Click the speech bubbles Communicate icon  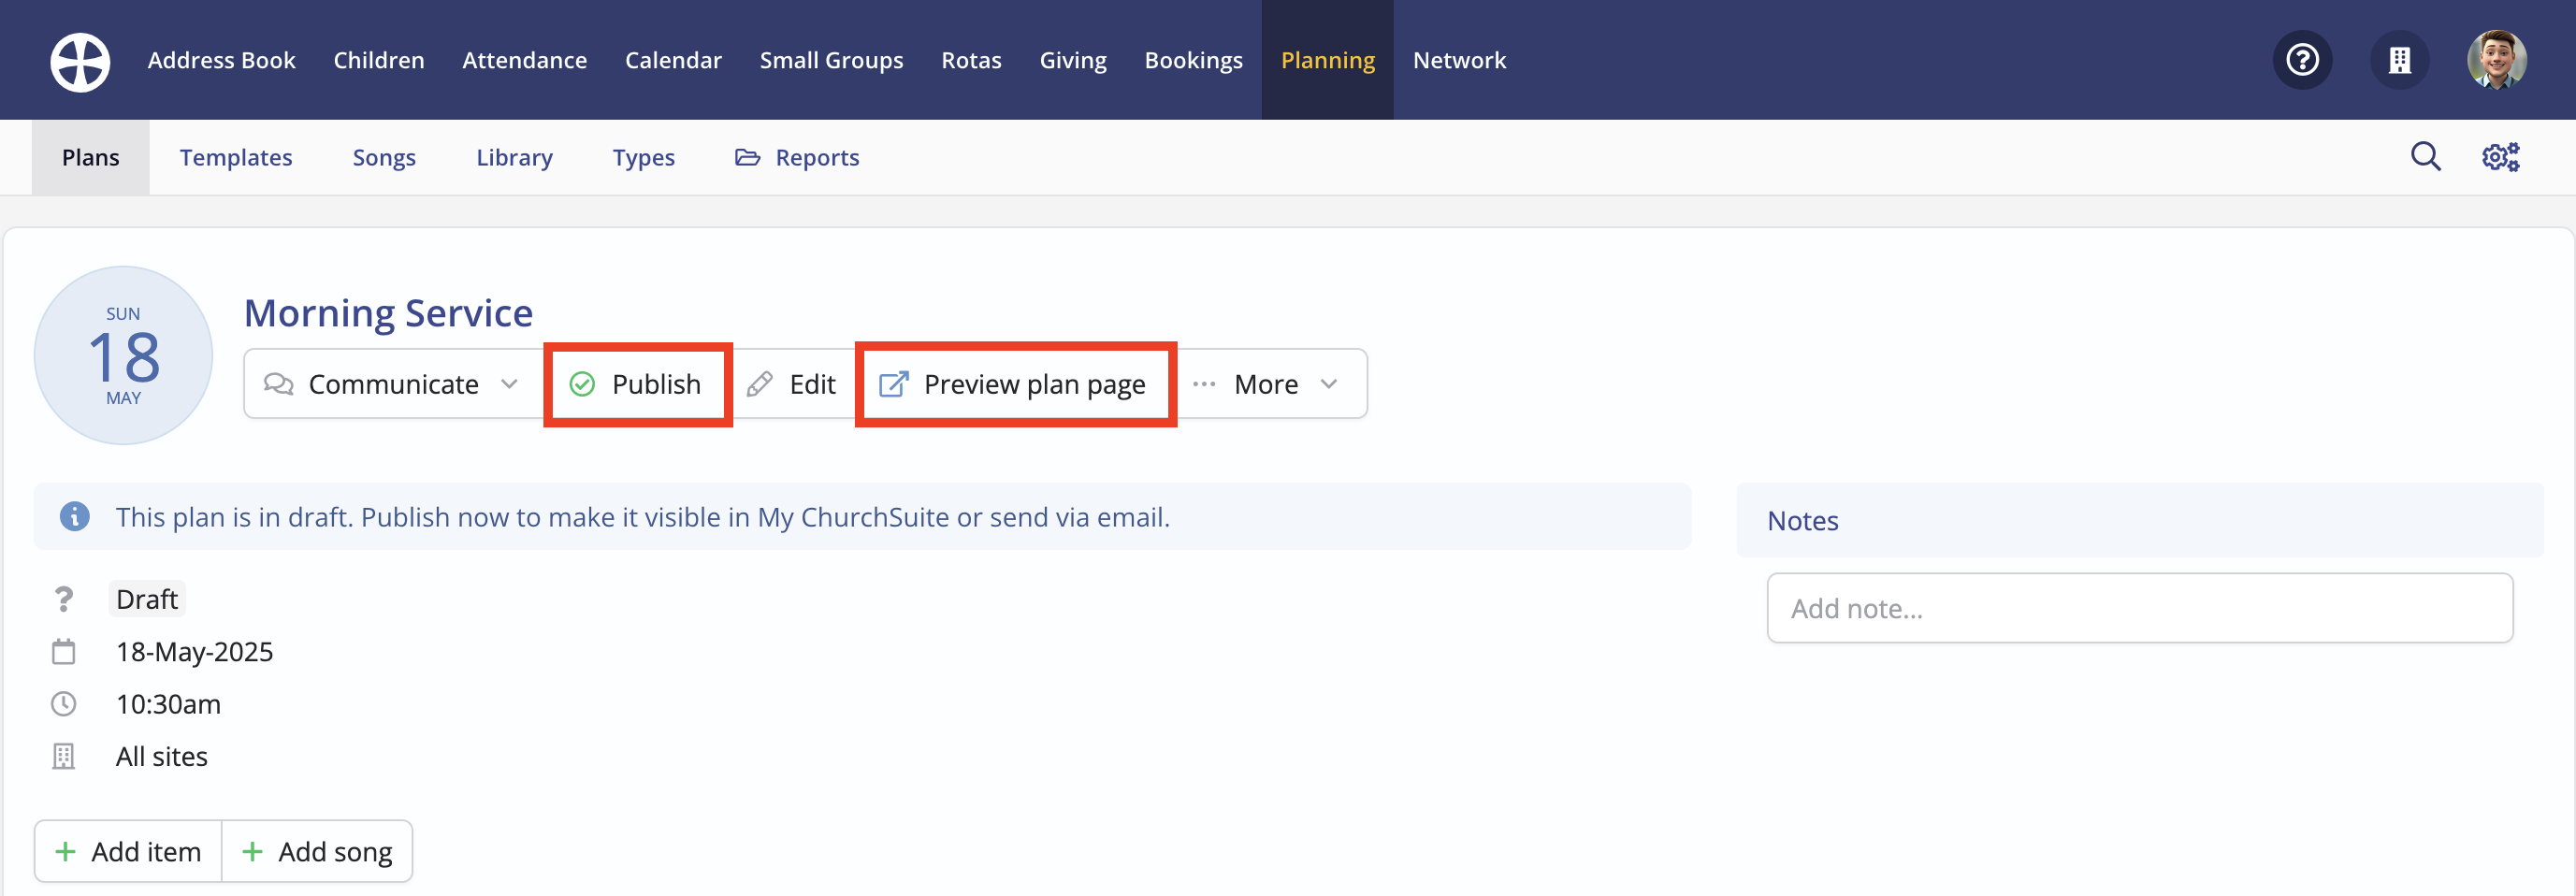pyautogui.click(x=278, y=384)
